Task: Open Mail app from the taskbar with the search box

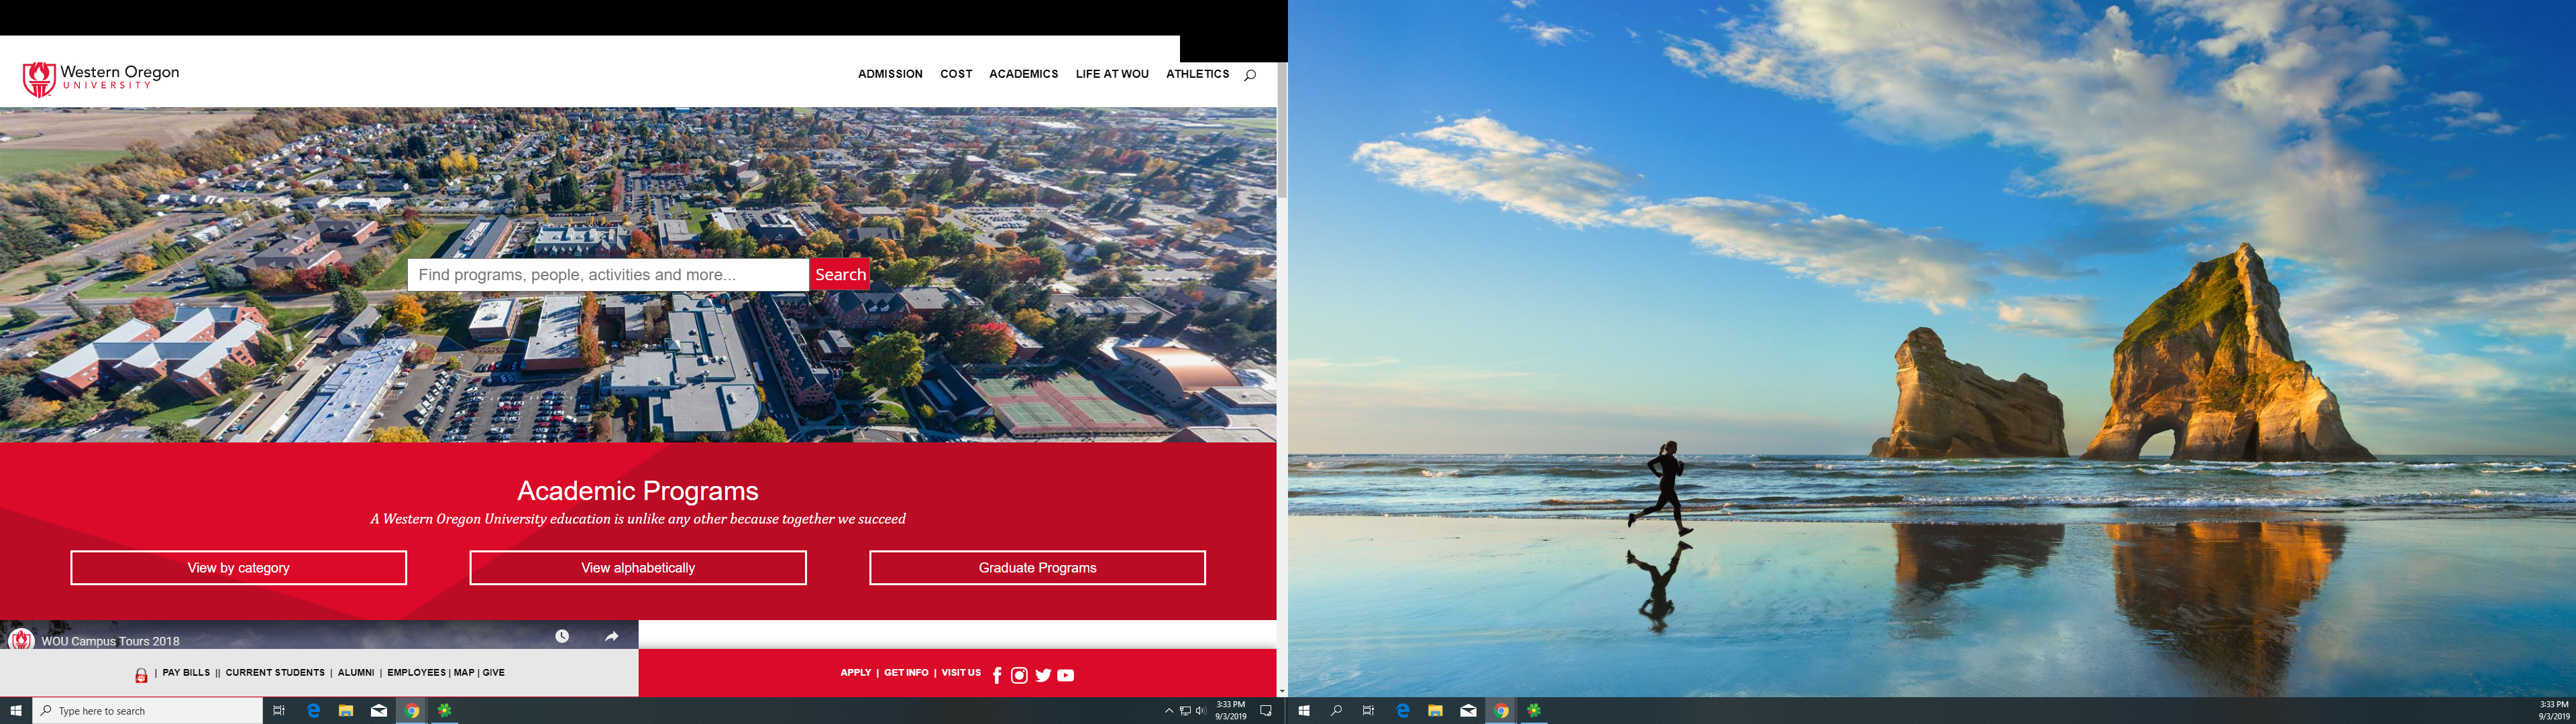Action: (x=379, y=711)
